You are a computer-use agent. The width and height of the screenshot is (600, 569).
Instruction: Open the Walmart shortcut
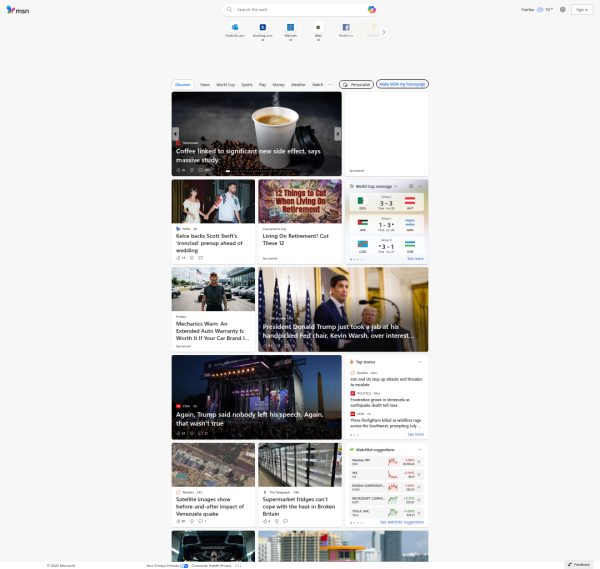(x=290, y=31)
